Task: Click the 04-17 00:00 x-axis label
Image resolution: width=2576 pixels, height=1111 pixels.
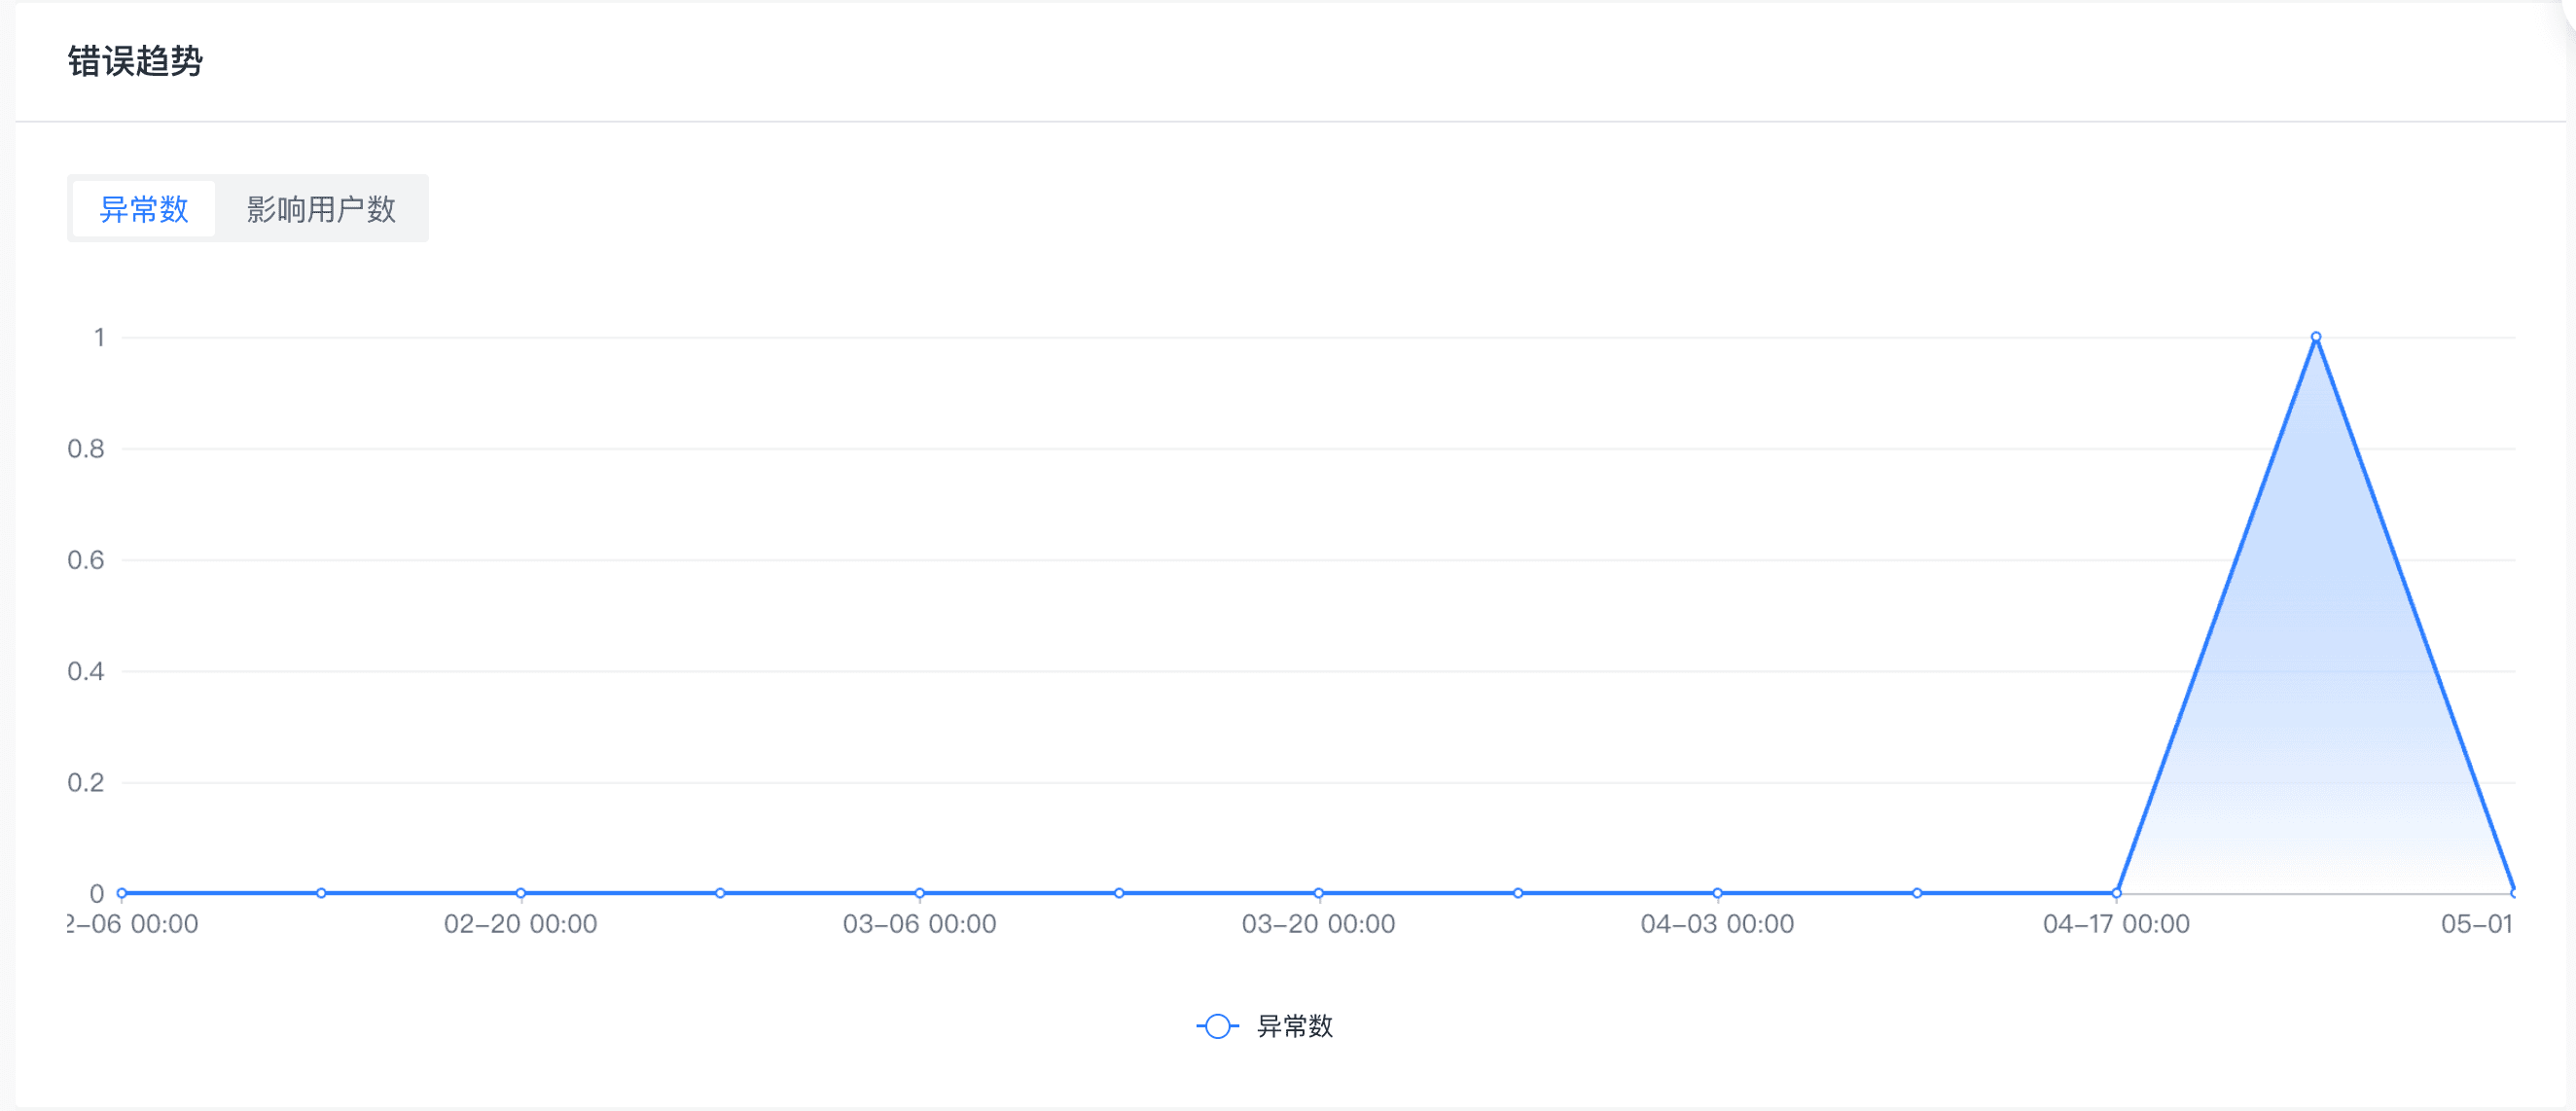Action: coord(2116,924)
